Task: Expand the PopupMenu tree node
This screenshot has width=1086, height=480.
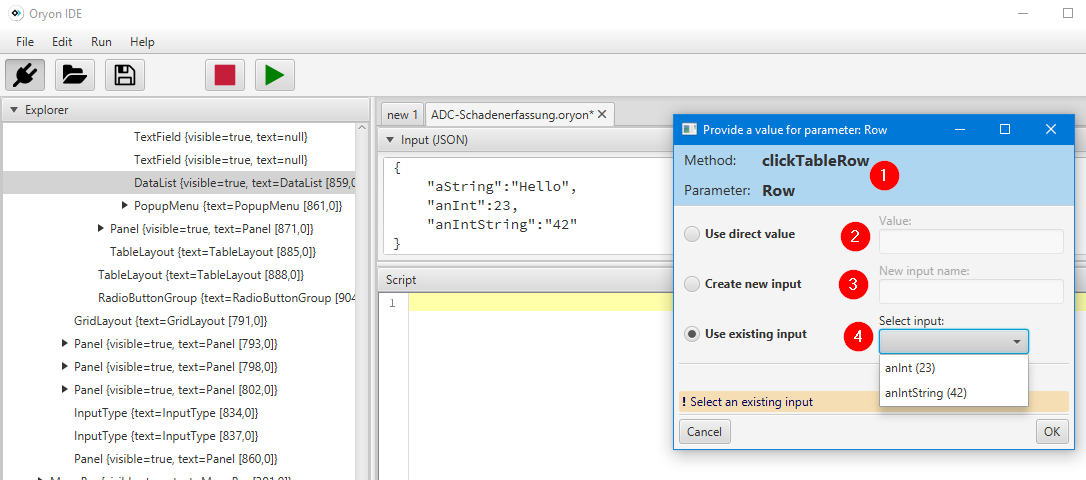Action: coord(124,206)
